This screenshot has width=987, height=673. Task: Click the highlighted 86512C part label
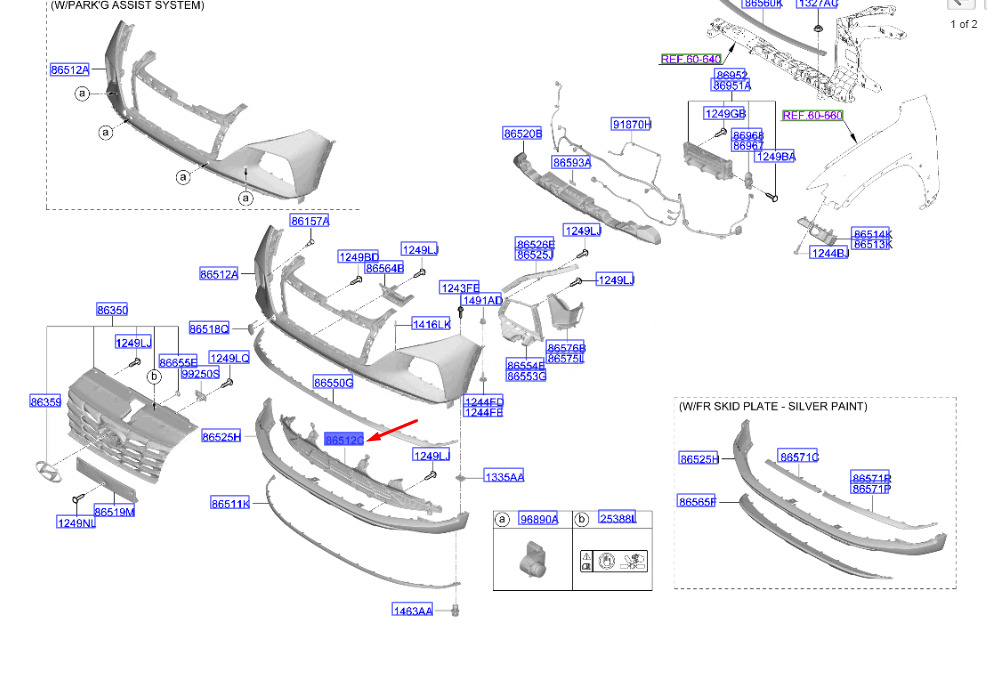[x=344, y=439]
